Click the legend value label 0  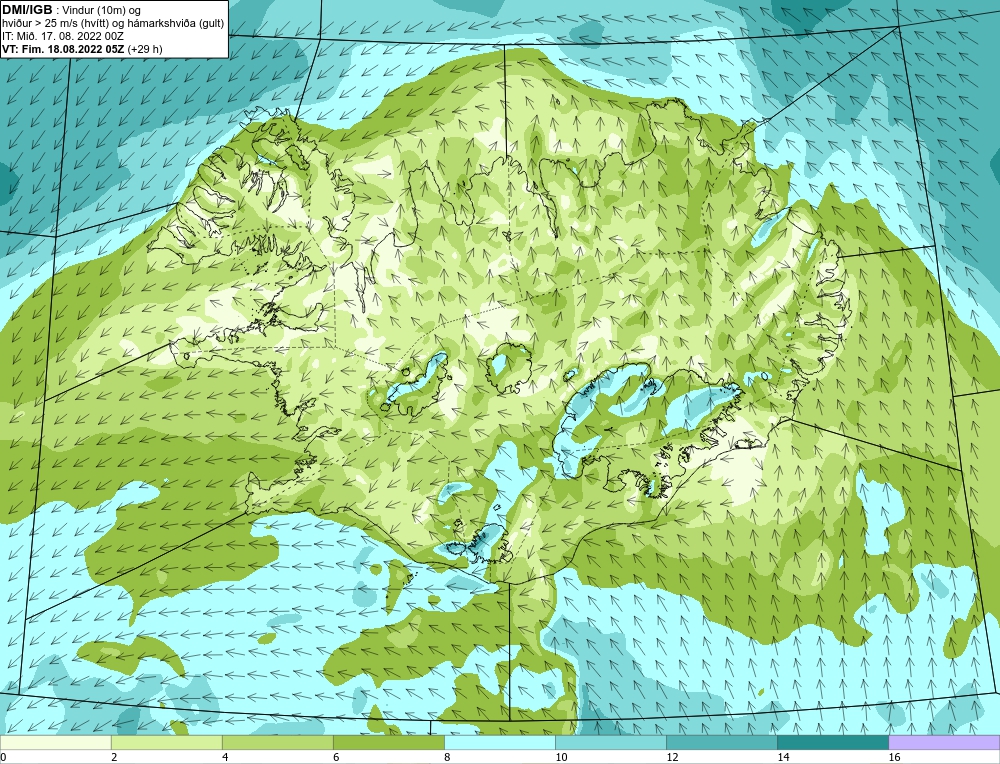coord(3,757)
